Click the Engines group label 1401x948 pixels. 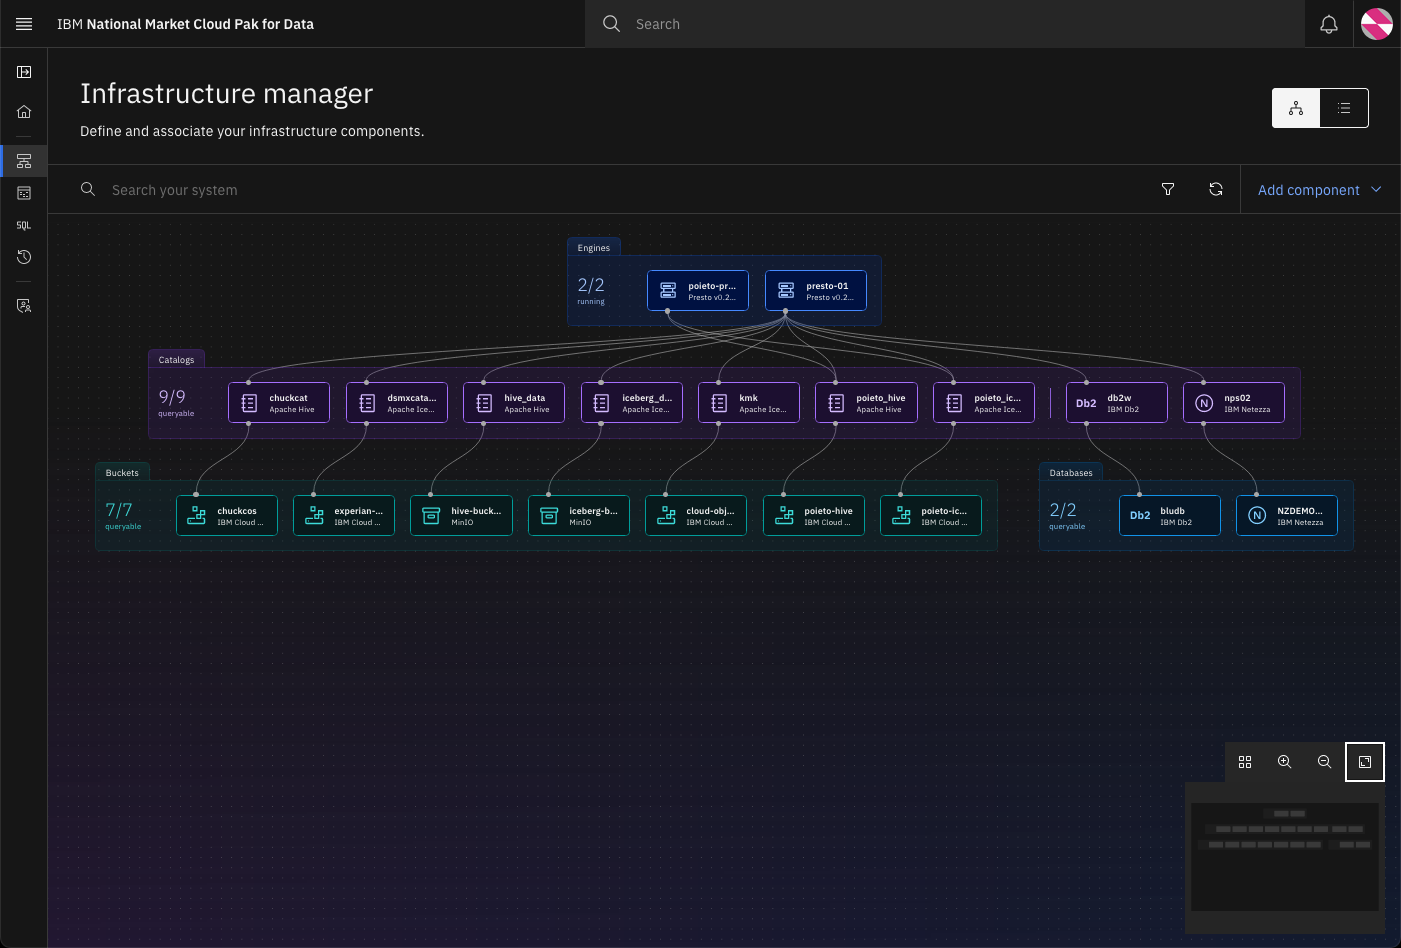pyautogui.click(x=594, y=248)
